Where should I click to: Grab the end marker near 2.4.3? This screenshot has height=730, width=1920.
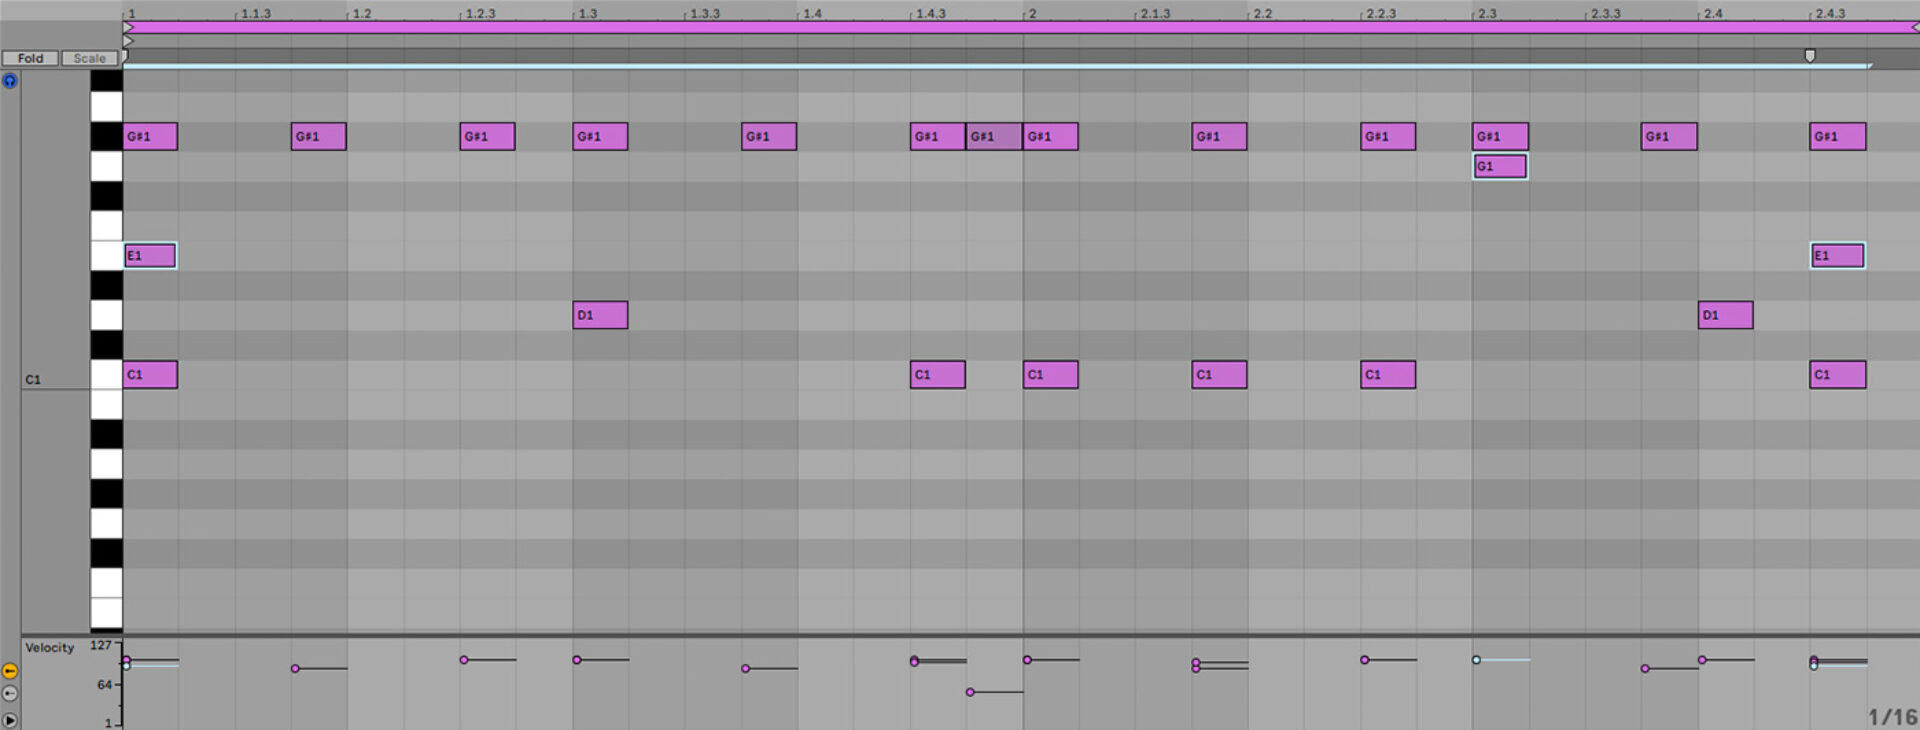[1809, 56]
